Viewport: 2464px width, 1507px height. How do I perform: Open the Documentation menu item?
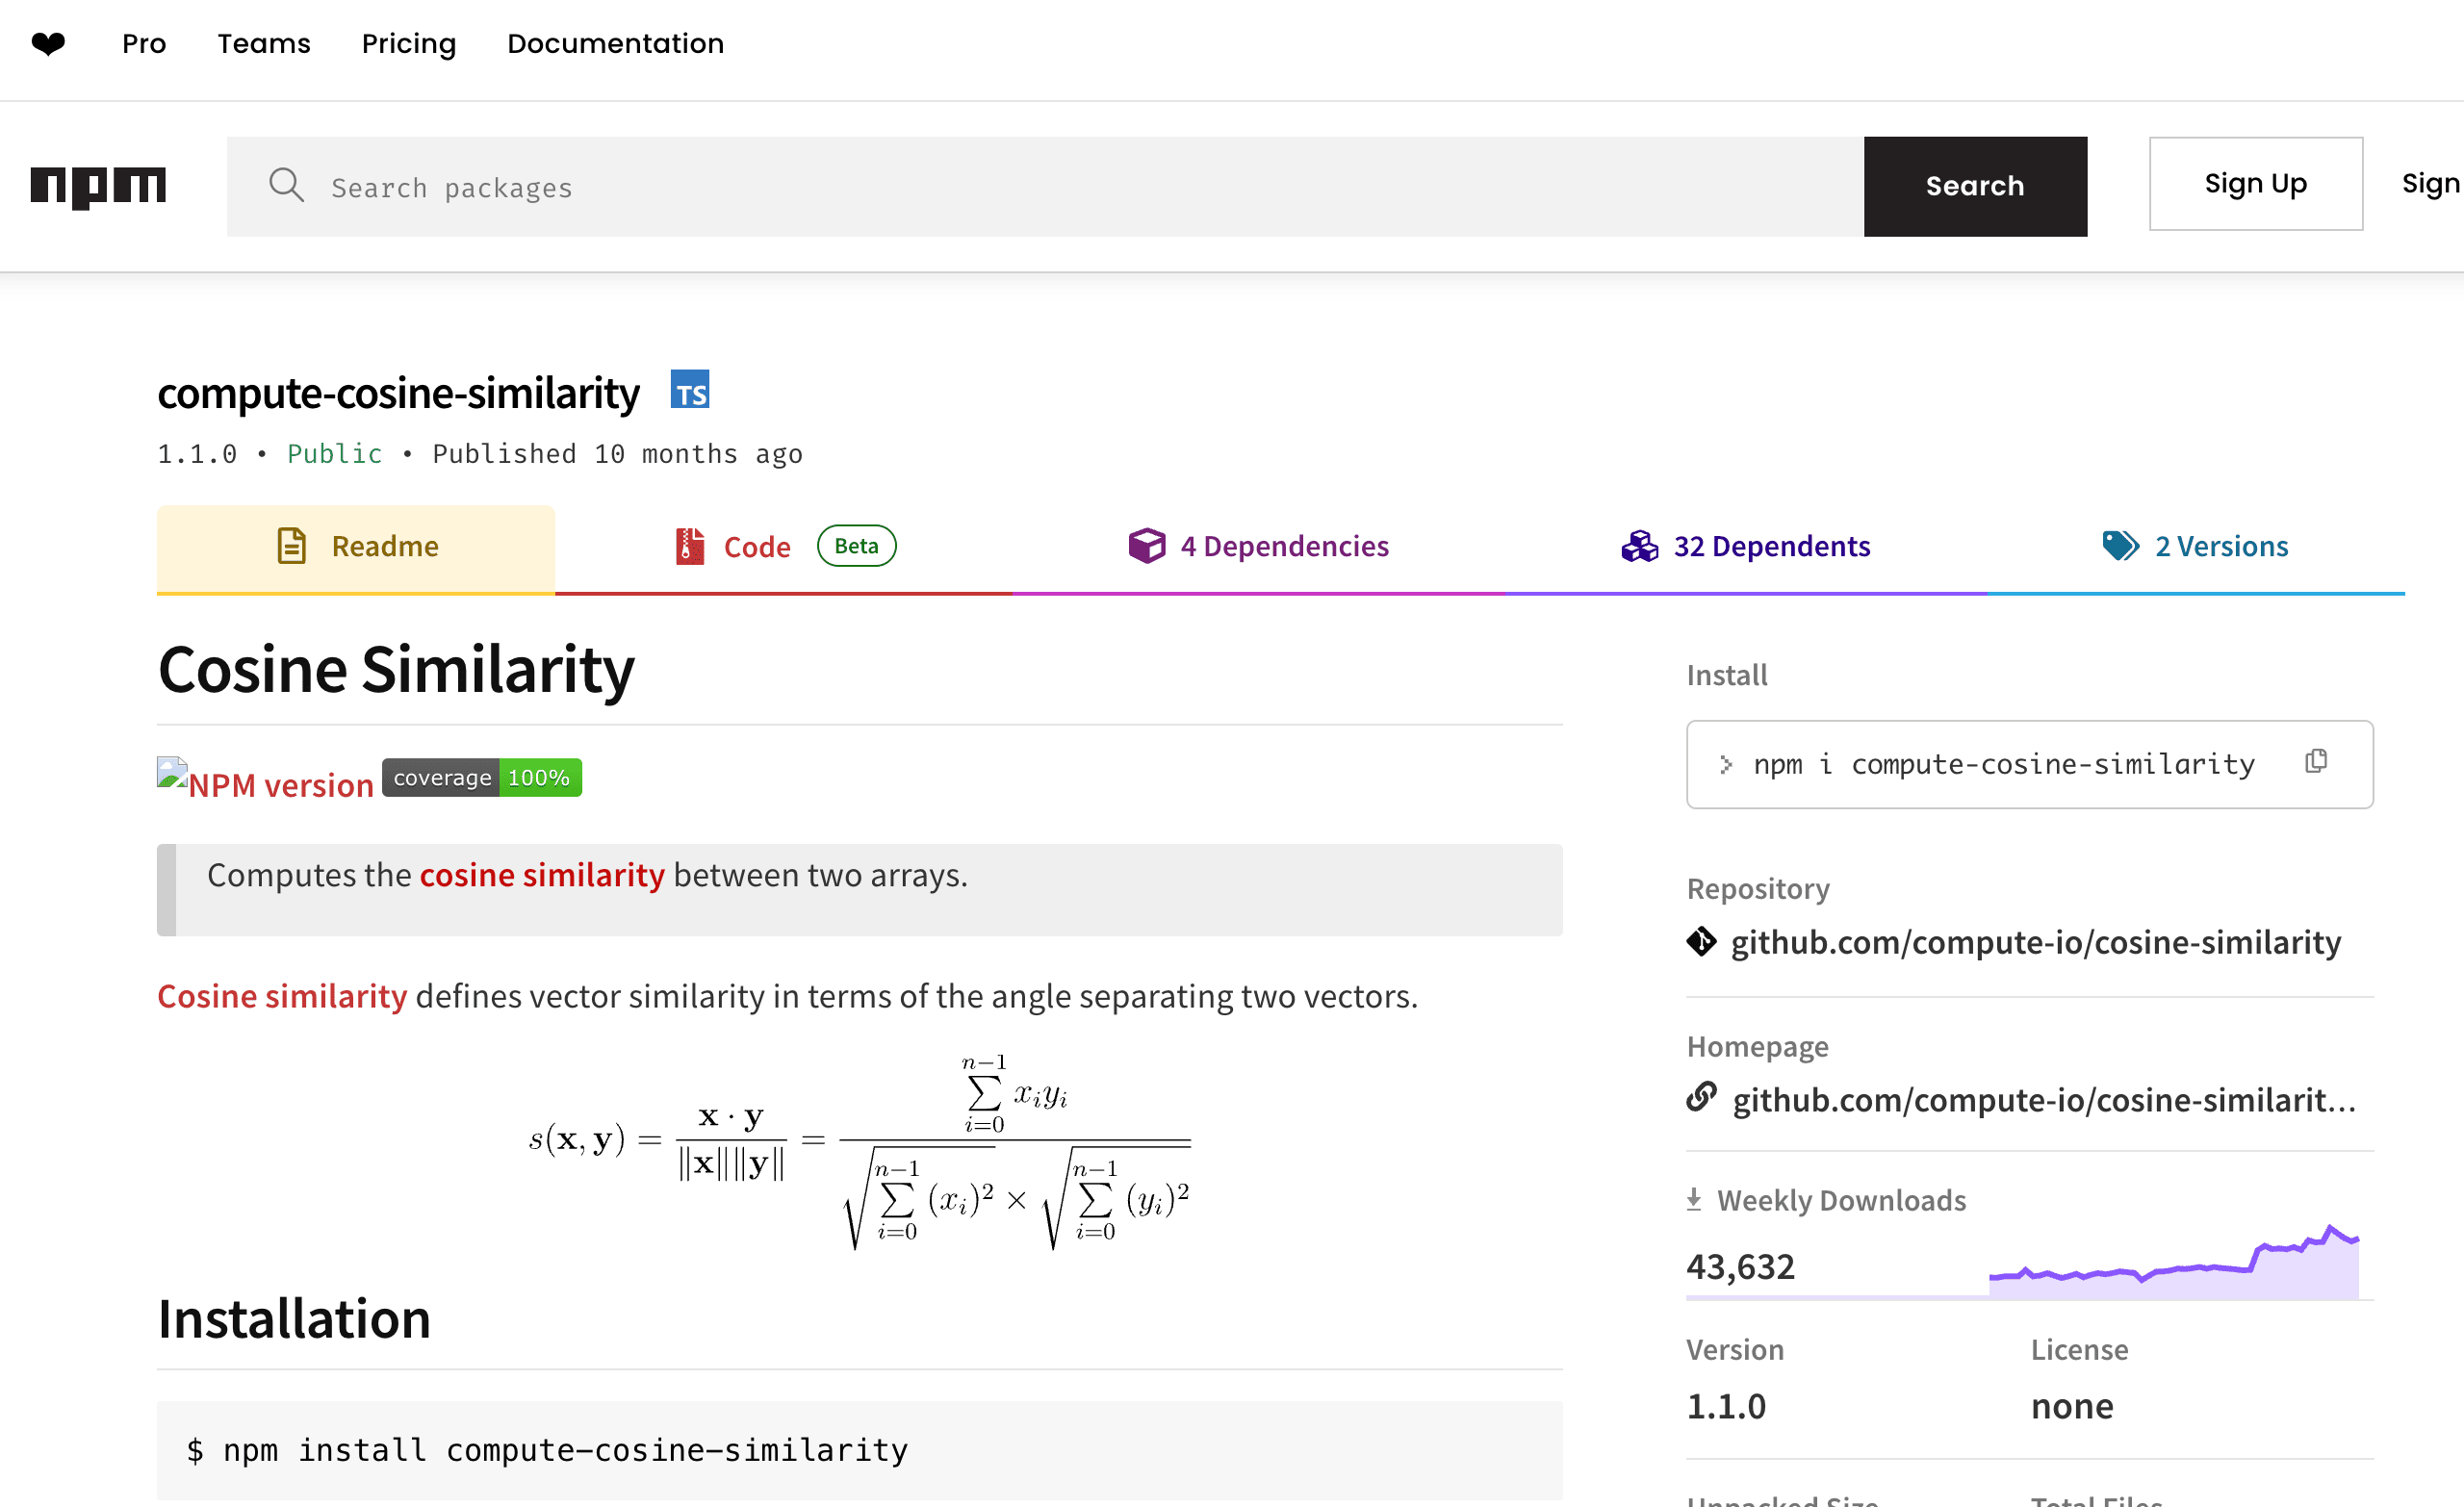pyautogui.click(x=615, y=44)
